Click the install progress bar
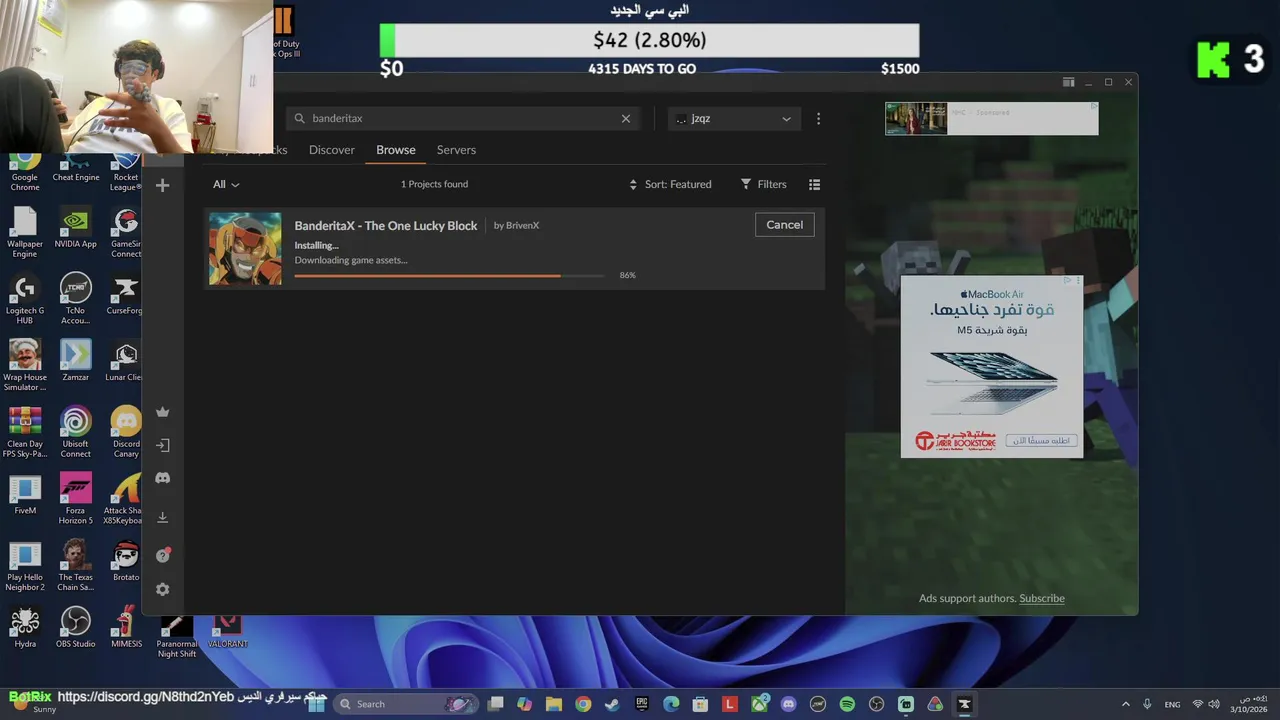Screen dimensions: 1280x720 450,275
